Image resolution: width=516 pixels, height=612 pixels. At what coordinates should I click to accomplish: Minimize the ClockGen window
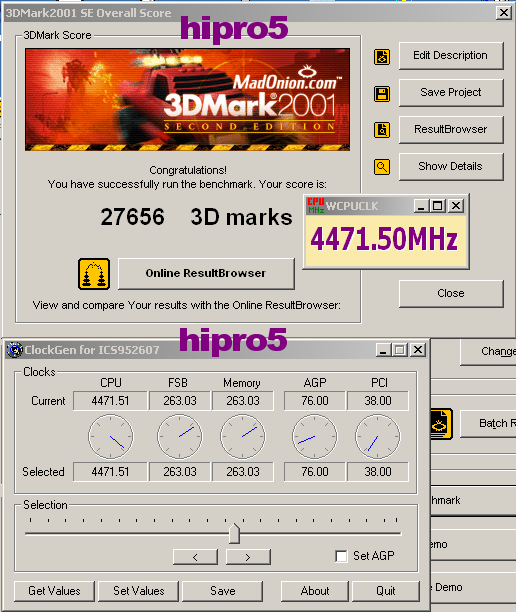tap(383, 350)
